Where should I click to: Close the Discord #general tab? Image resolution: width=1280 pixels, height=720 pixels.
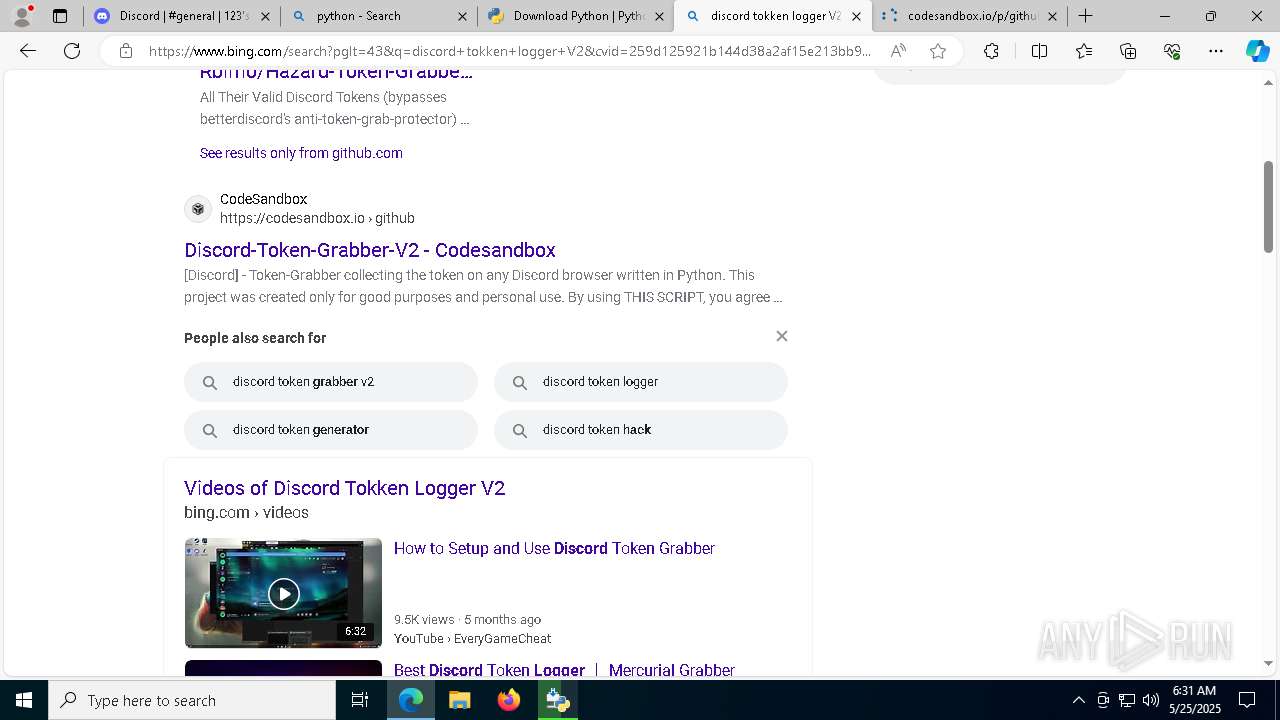(x=265, y=16)
